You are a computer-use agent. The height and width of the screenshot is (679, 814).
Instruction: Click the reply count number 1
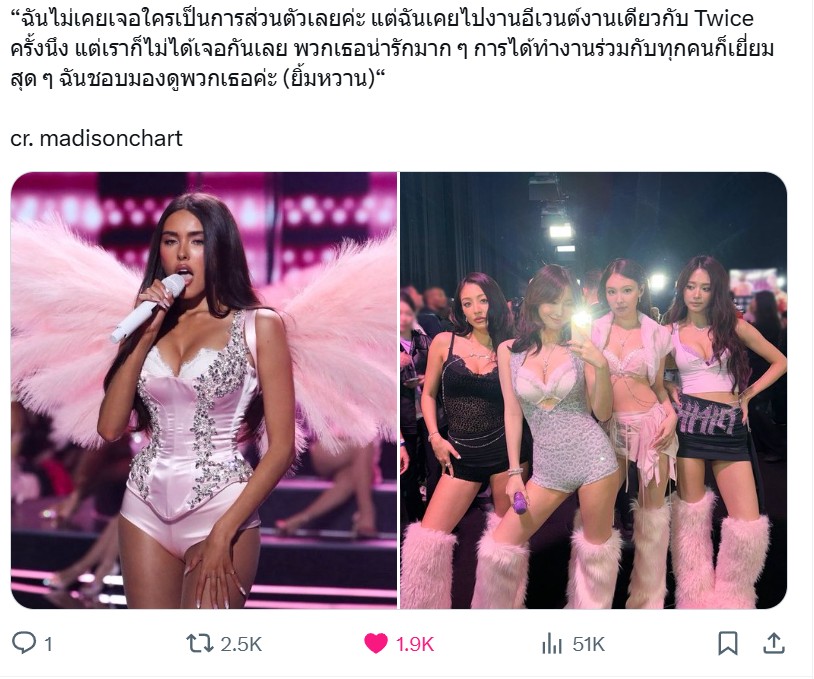(x=48, y=645)
